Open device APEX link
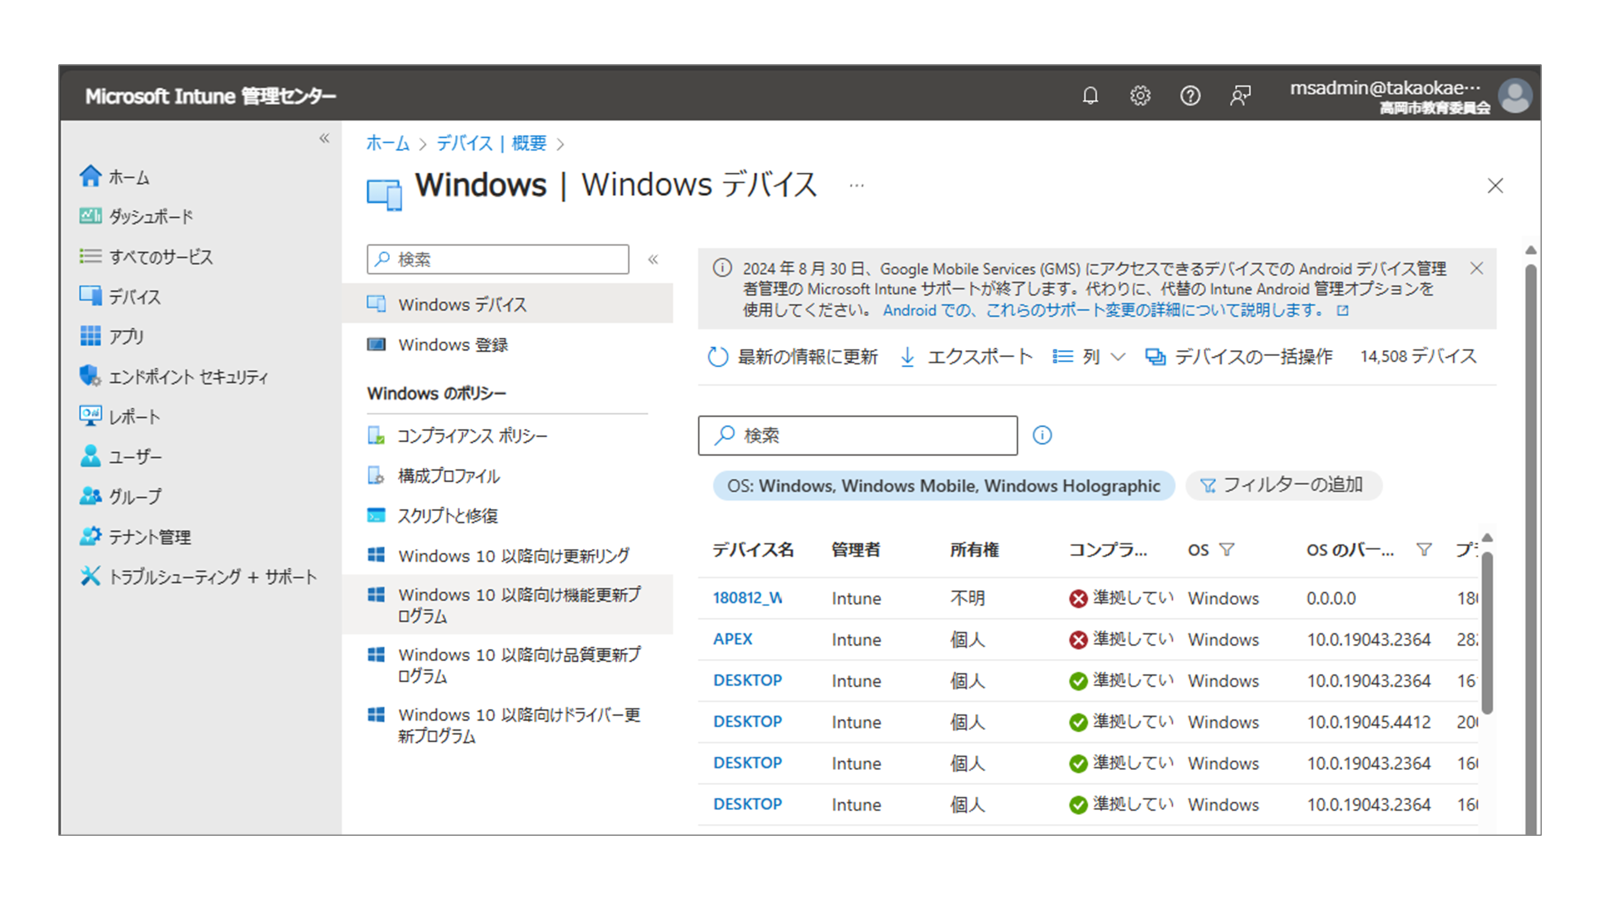This screenshot has width=1600, height=900. tap(733, 639)
